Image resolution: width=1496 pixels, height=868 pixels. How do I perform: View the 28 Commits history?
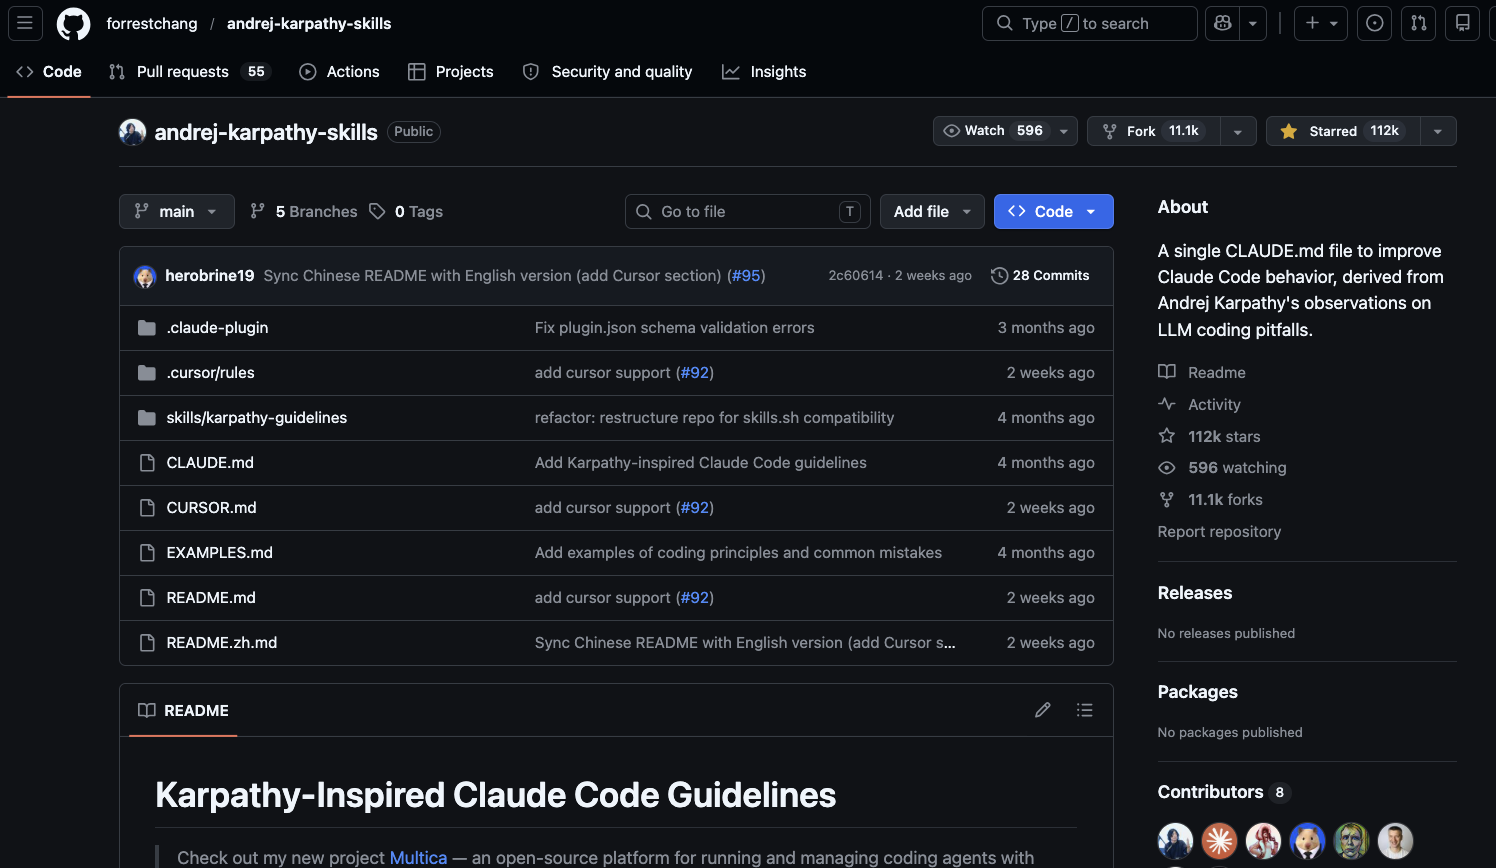pos(1040,275)
